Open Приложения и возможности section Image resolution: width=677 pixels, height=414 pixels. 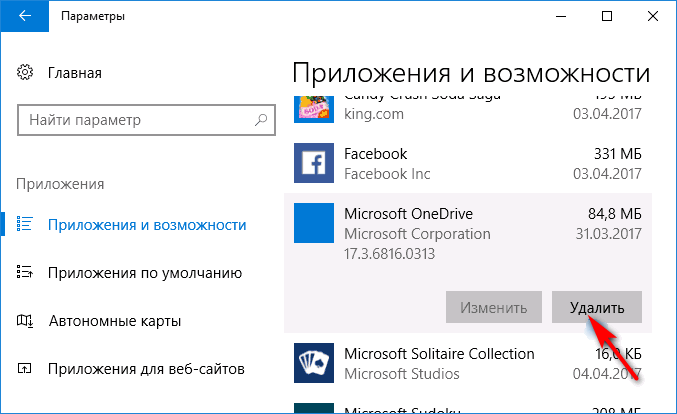click(147, 225)
